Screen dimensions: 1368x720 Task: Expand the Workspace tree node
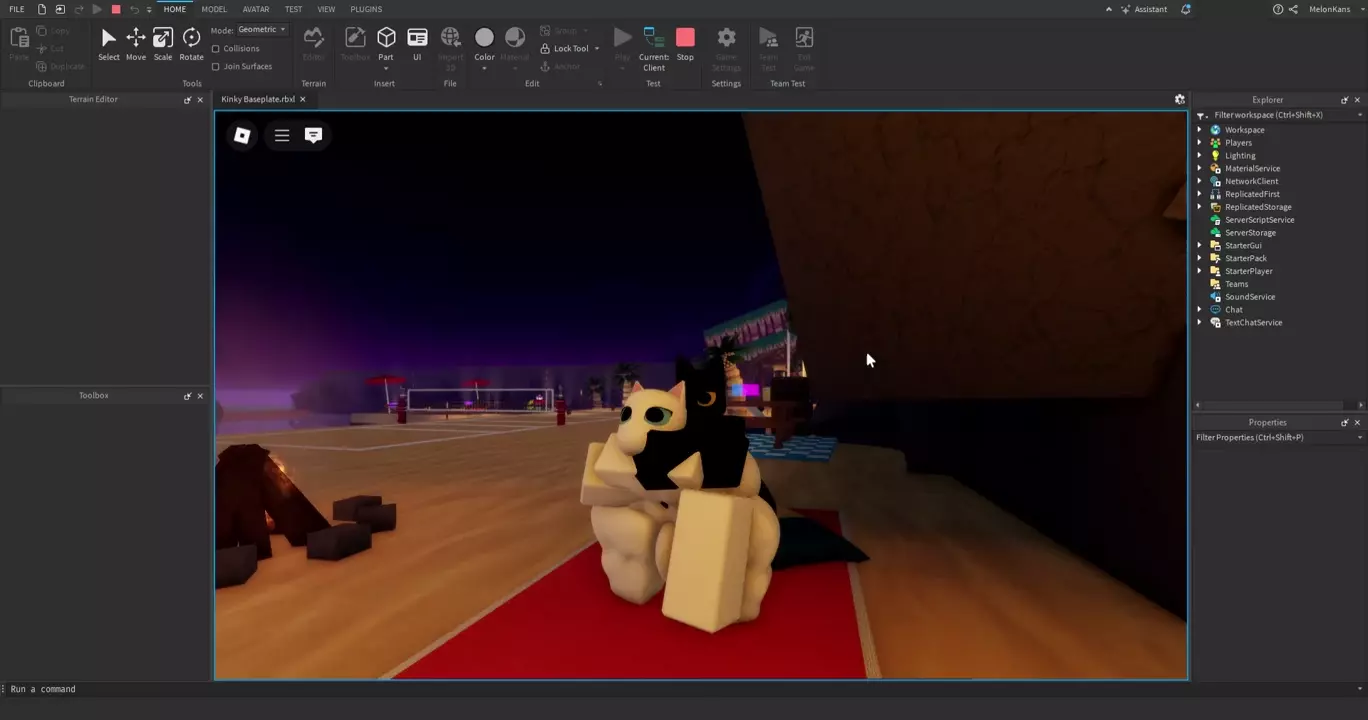[x=1200, y=130]
